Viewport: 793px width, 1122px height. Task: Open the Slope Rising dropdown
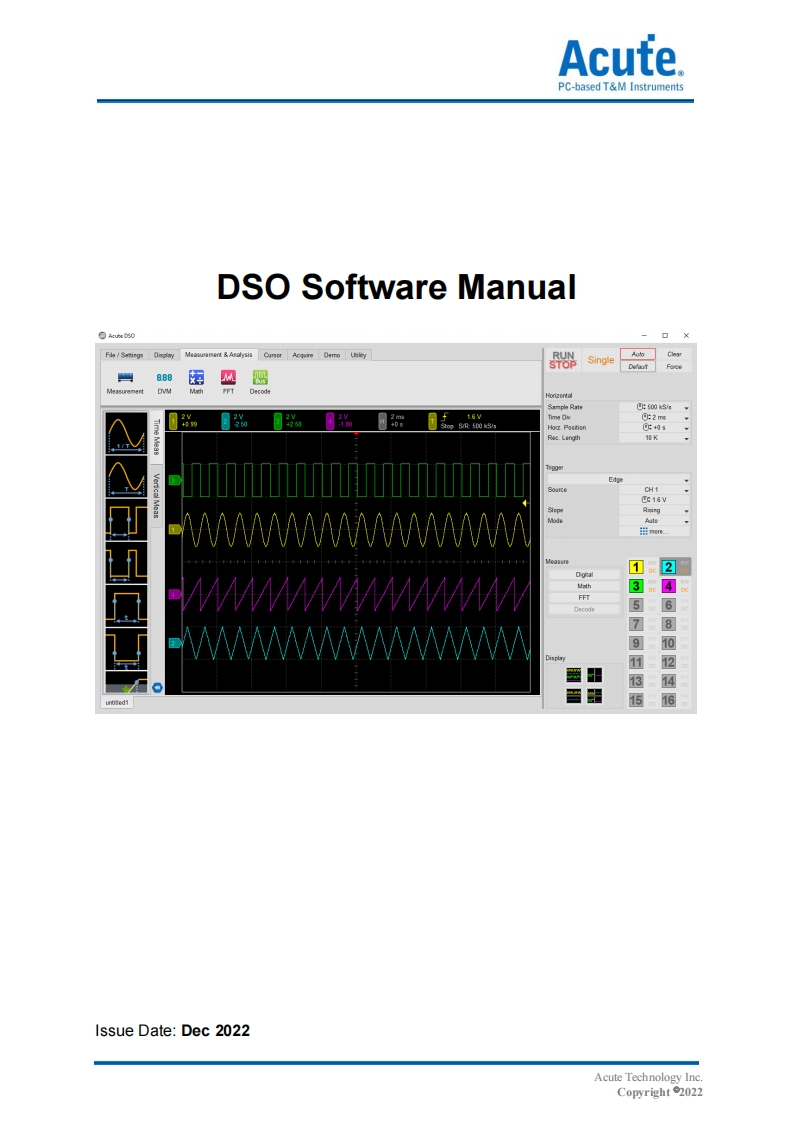[655, 511]
